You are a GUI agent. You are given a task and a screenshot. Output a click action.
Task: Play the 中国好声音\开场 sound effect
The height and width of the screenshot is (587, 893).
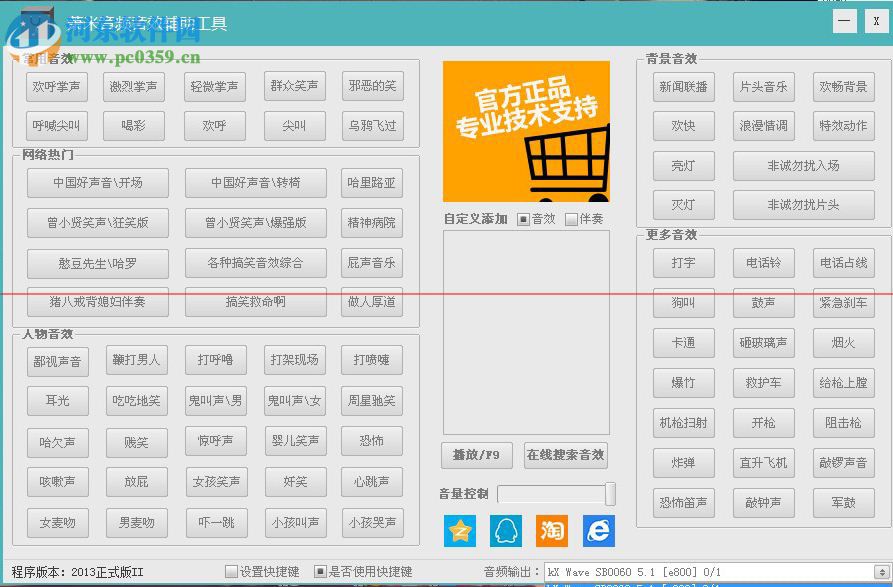pos(97,183)
